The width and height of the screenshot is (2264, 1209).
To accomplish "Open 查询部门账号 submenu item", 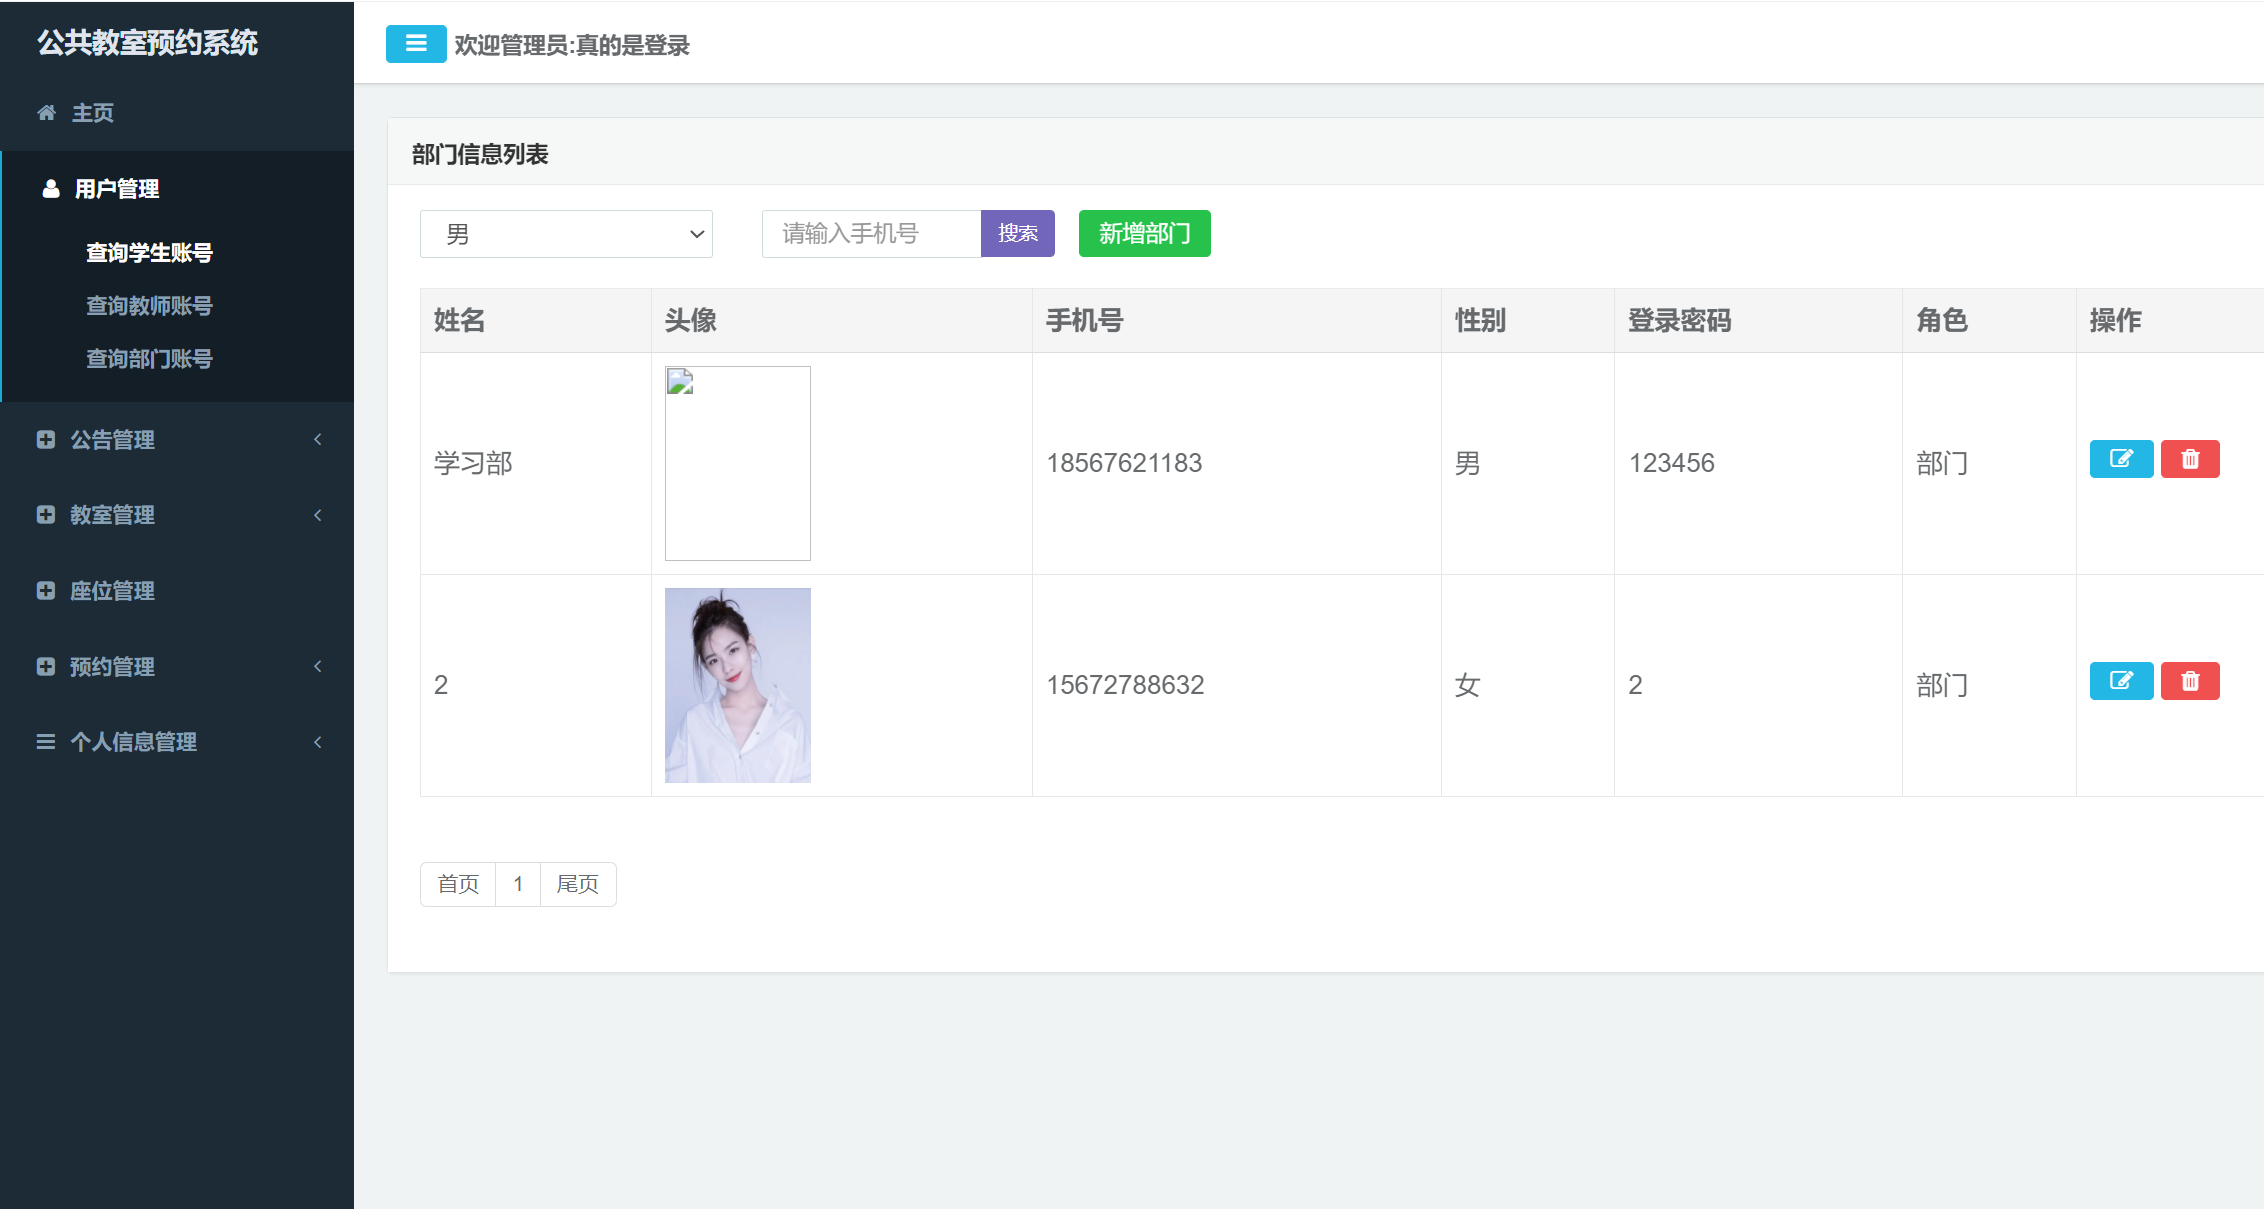I will tap(149, 359).
